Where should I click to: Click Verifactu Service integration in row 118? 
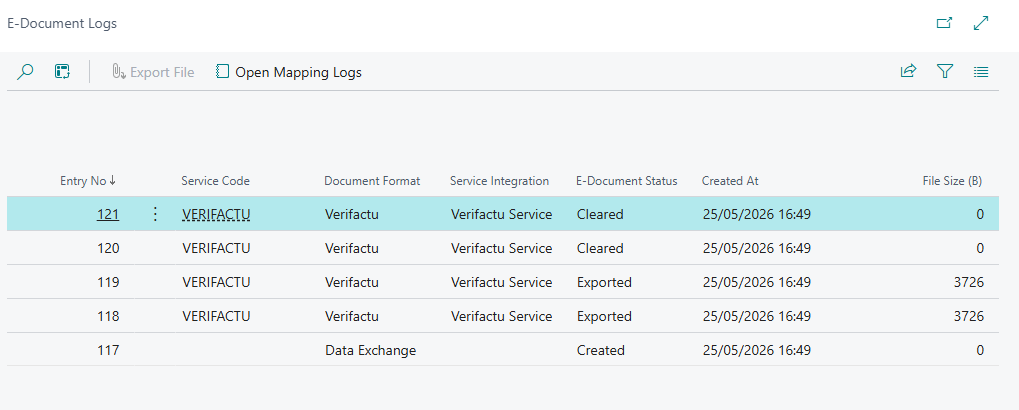click(502, 316)
